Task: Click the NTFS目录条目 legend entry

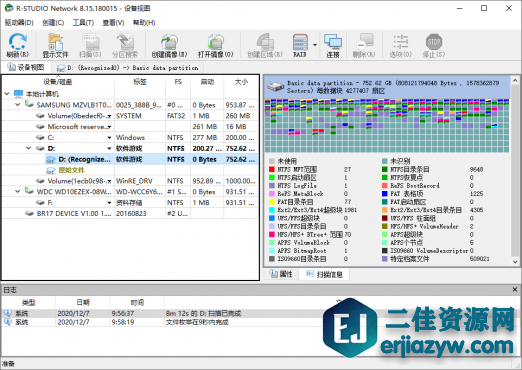Action: coord(410,169)
